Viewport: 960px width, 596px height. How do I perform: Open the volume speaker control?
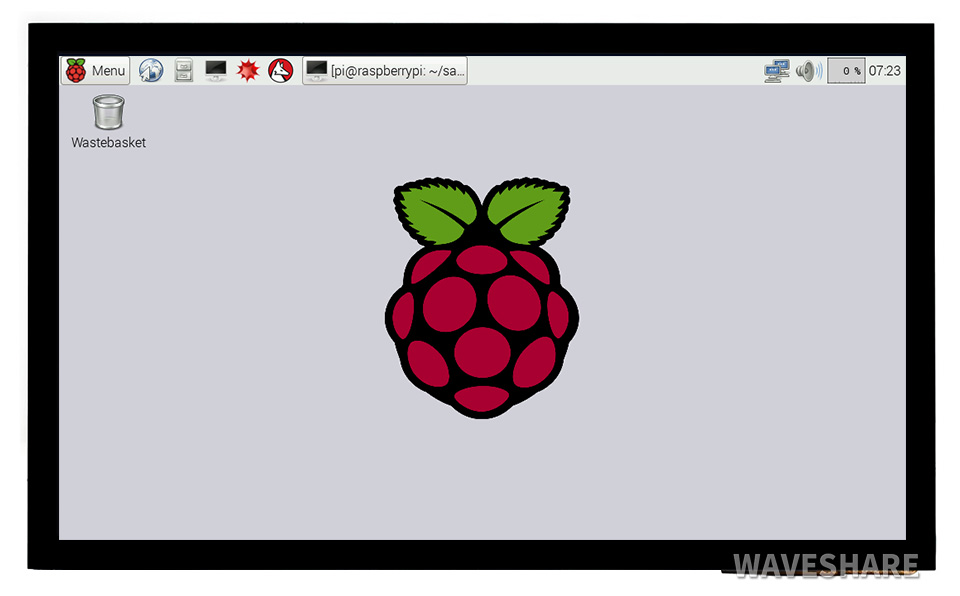[808, 71]
